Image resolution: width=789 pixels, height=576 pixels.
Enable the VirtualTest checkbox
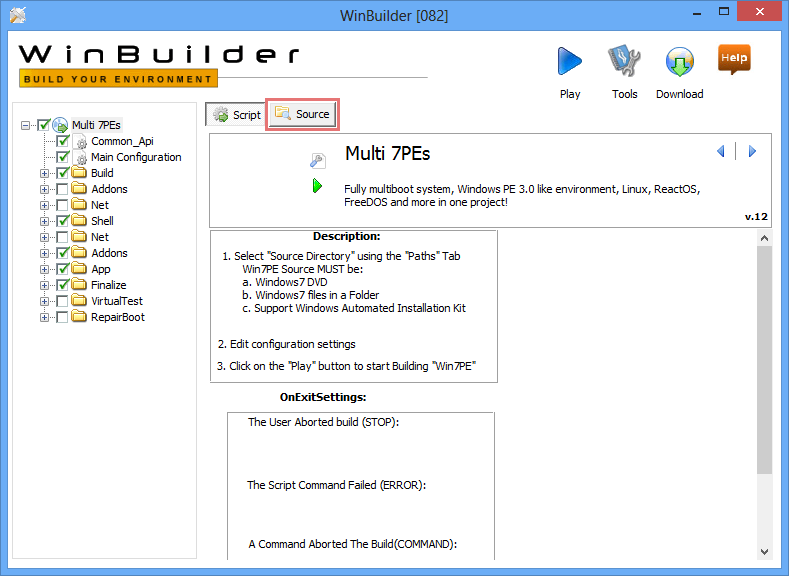[x=62, y=301]
